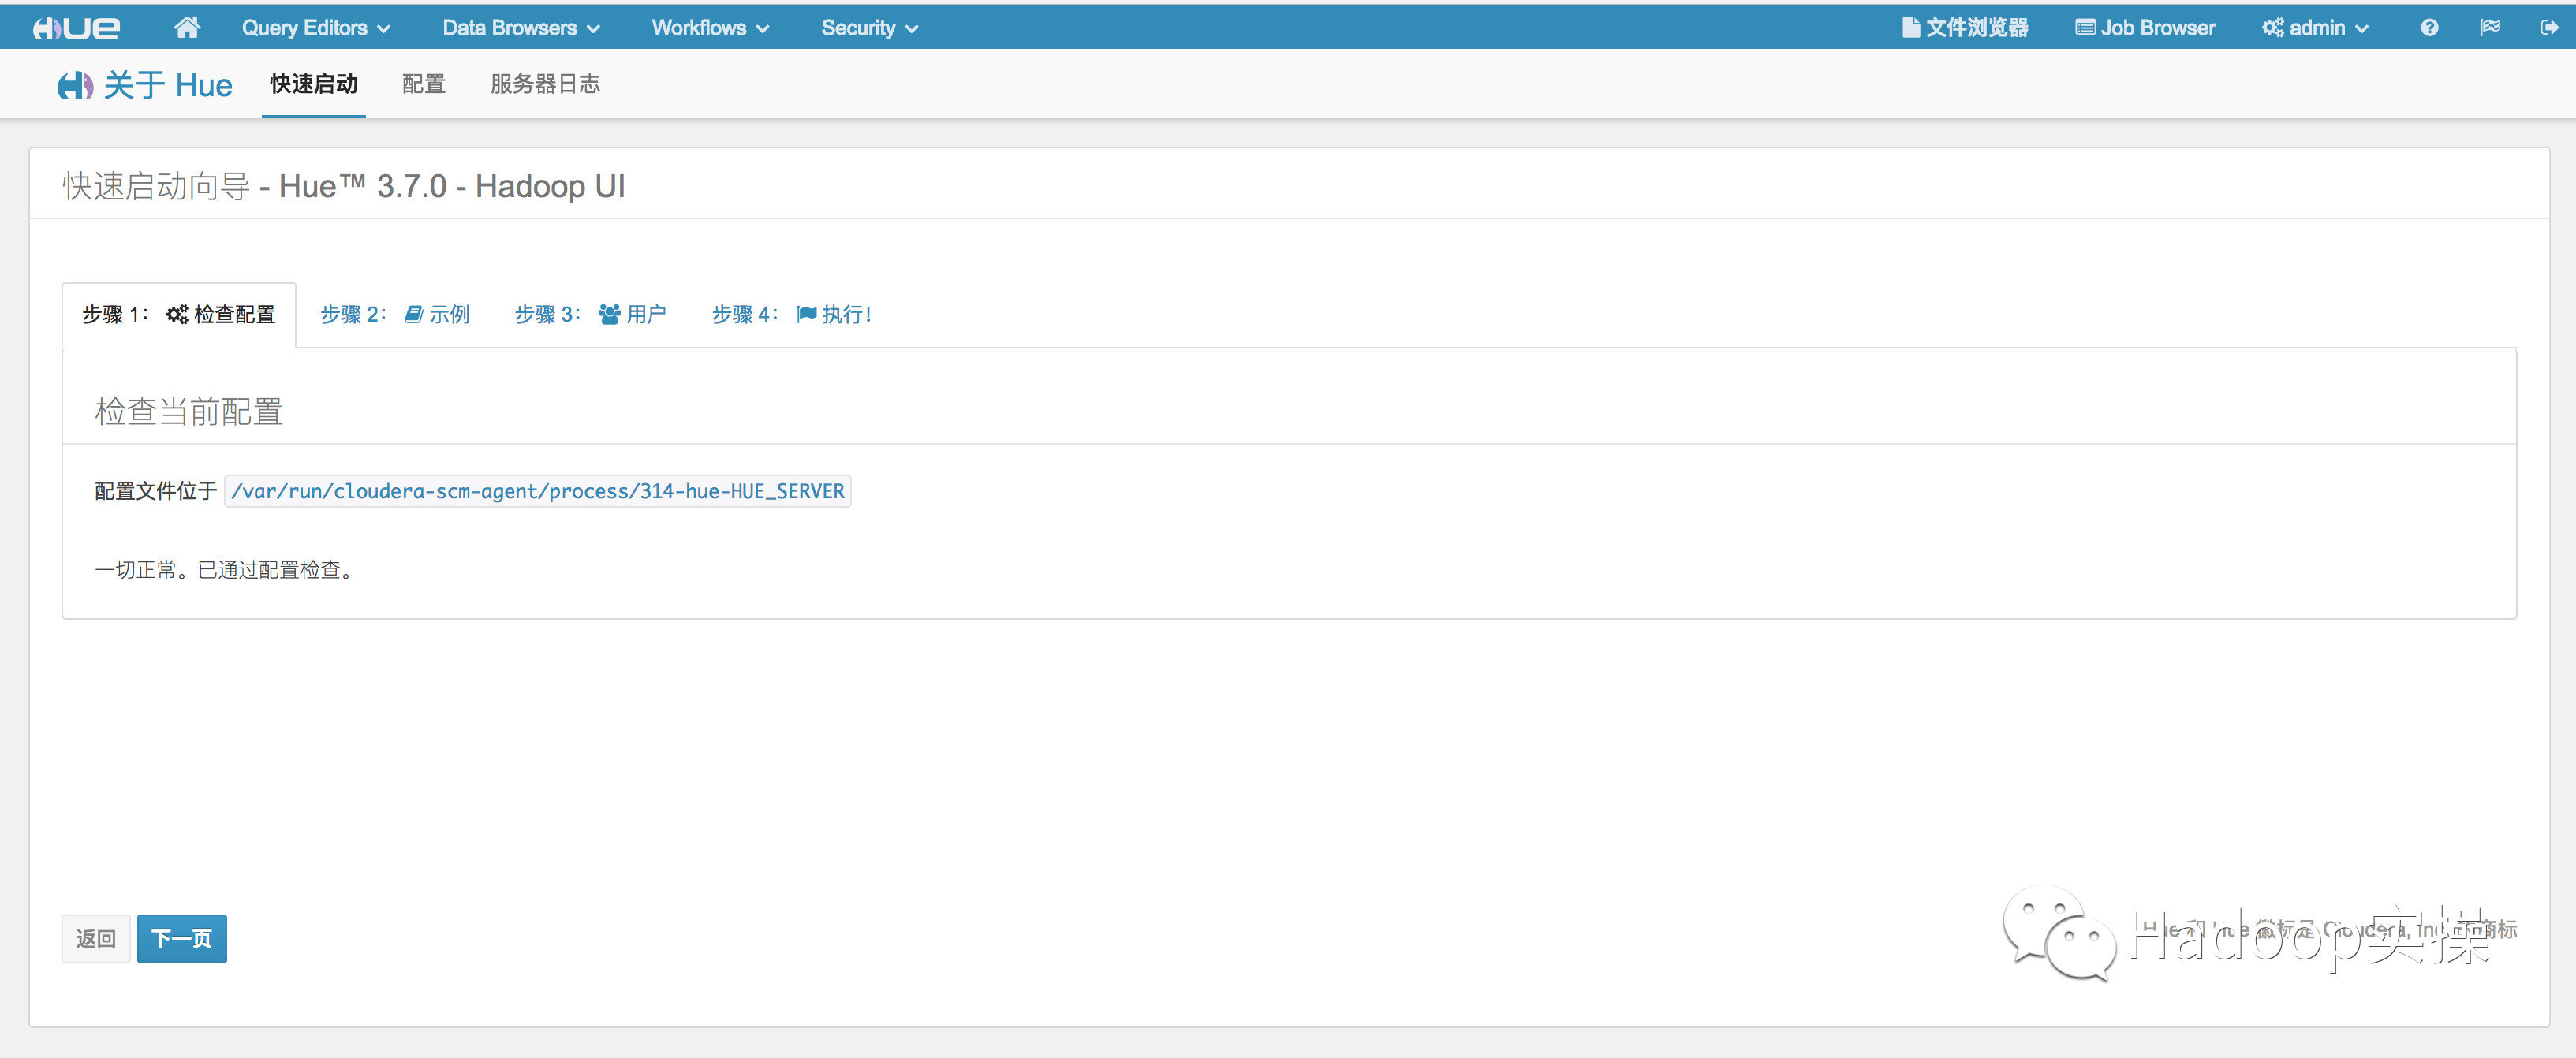Click the checkered flag tour icon
Image resolution: width=2576 pixels, height=1058 pixels.
point(2490,28)
